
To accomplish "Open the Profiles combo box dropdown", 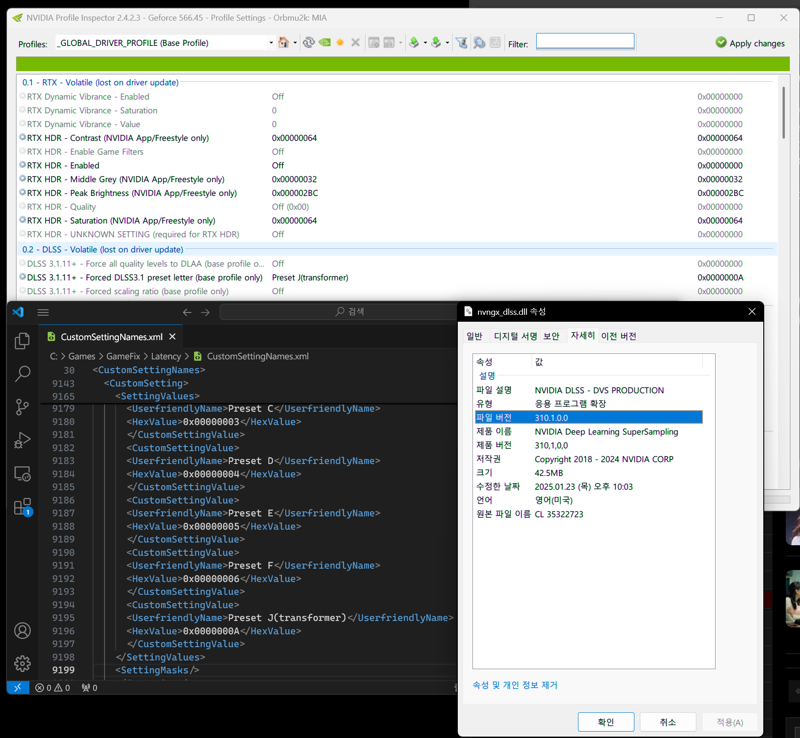I will (271, 43).
